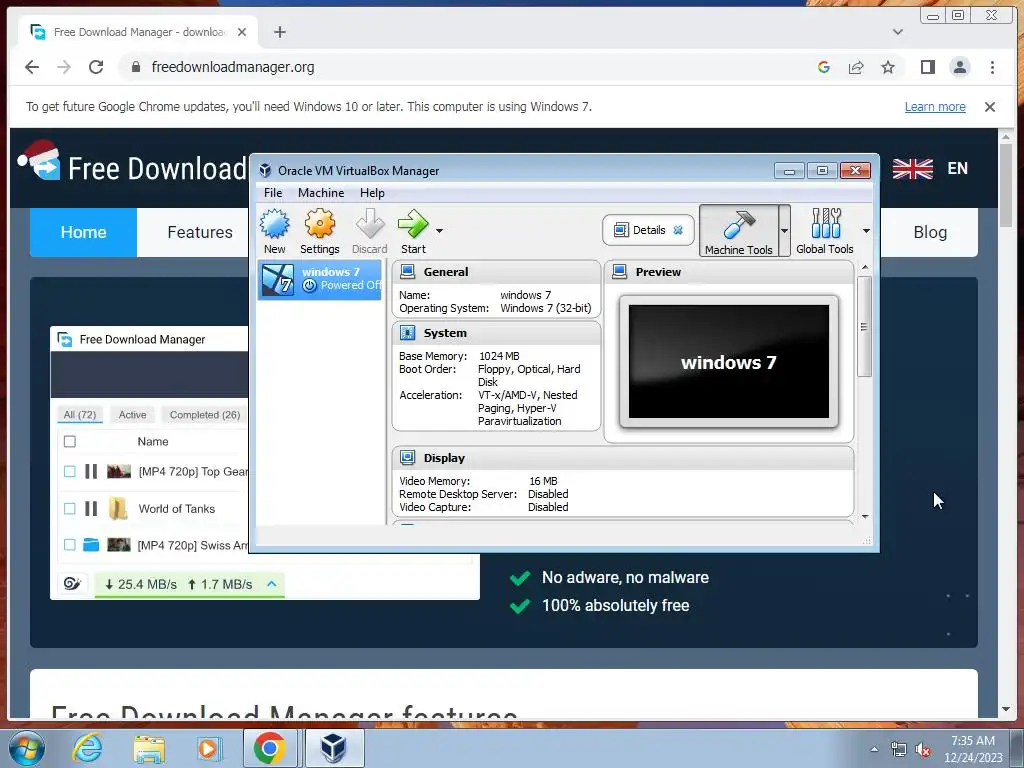
Task: Close the Free Download Manager tab
Action: pyautogui.click(x=242, y=32)
